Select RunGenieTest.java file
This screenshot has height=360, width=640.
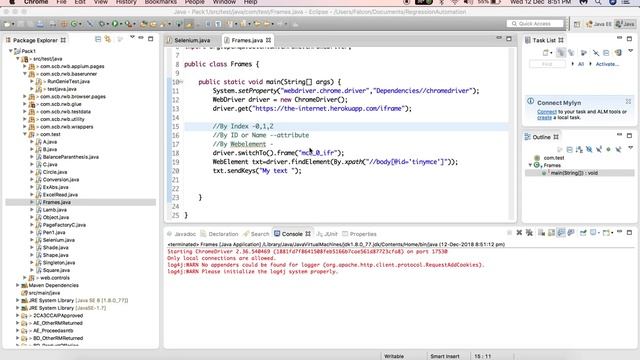[68, 82]
